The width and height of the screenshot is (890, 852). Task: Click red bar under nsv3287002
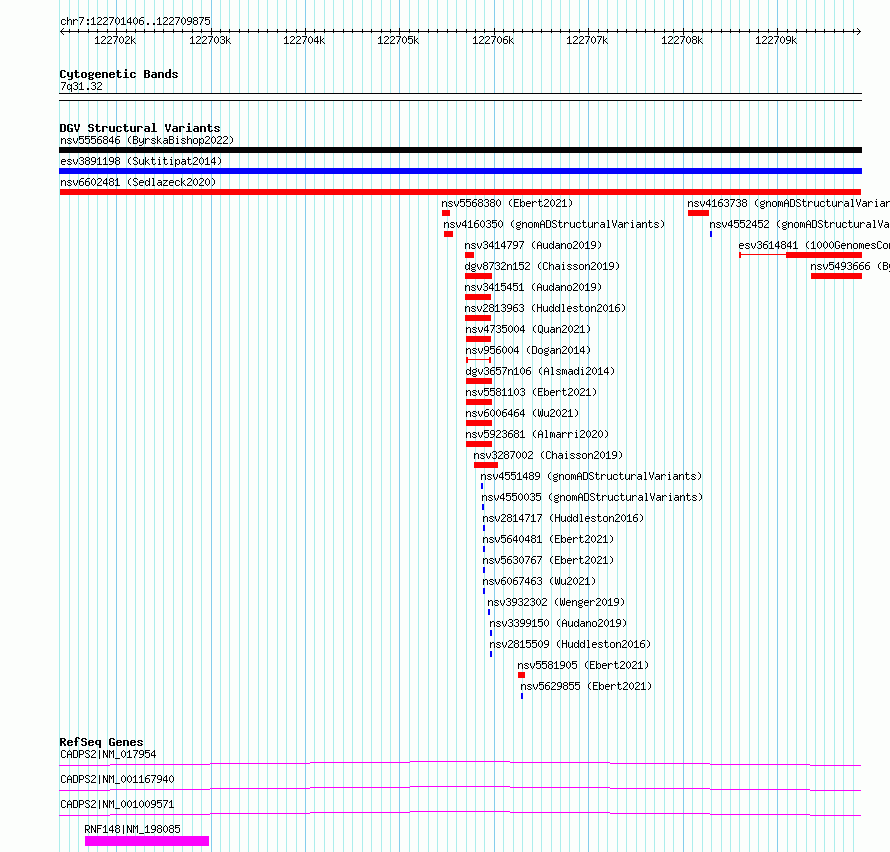(486, 465)
